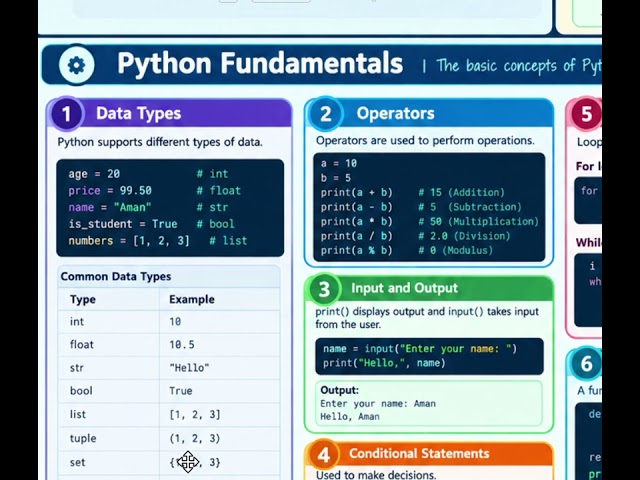Click the '# bool' comment

tap(216, 224)
